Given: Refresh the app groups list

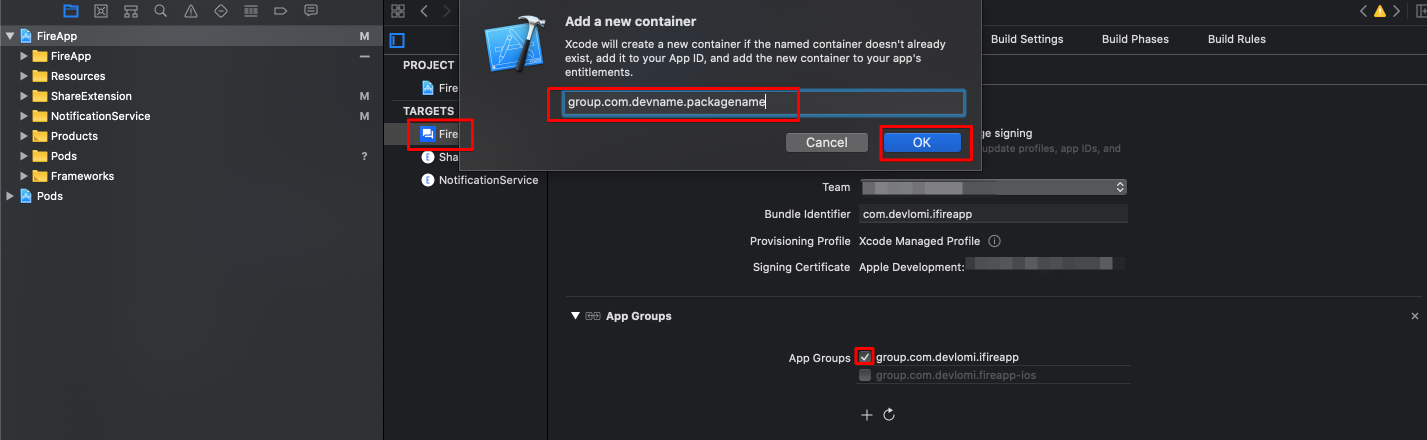Looking at the screenshot, I should 888,415.
